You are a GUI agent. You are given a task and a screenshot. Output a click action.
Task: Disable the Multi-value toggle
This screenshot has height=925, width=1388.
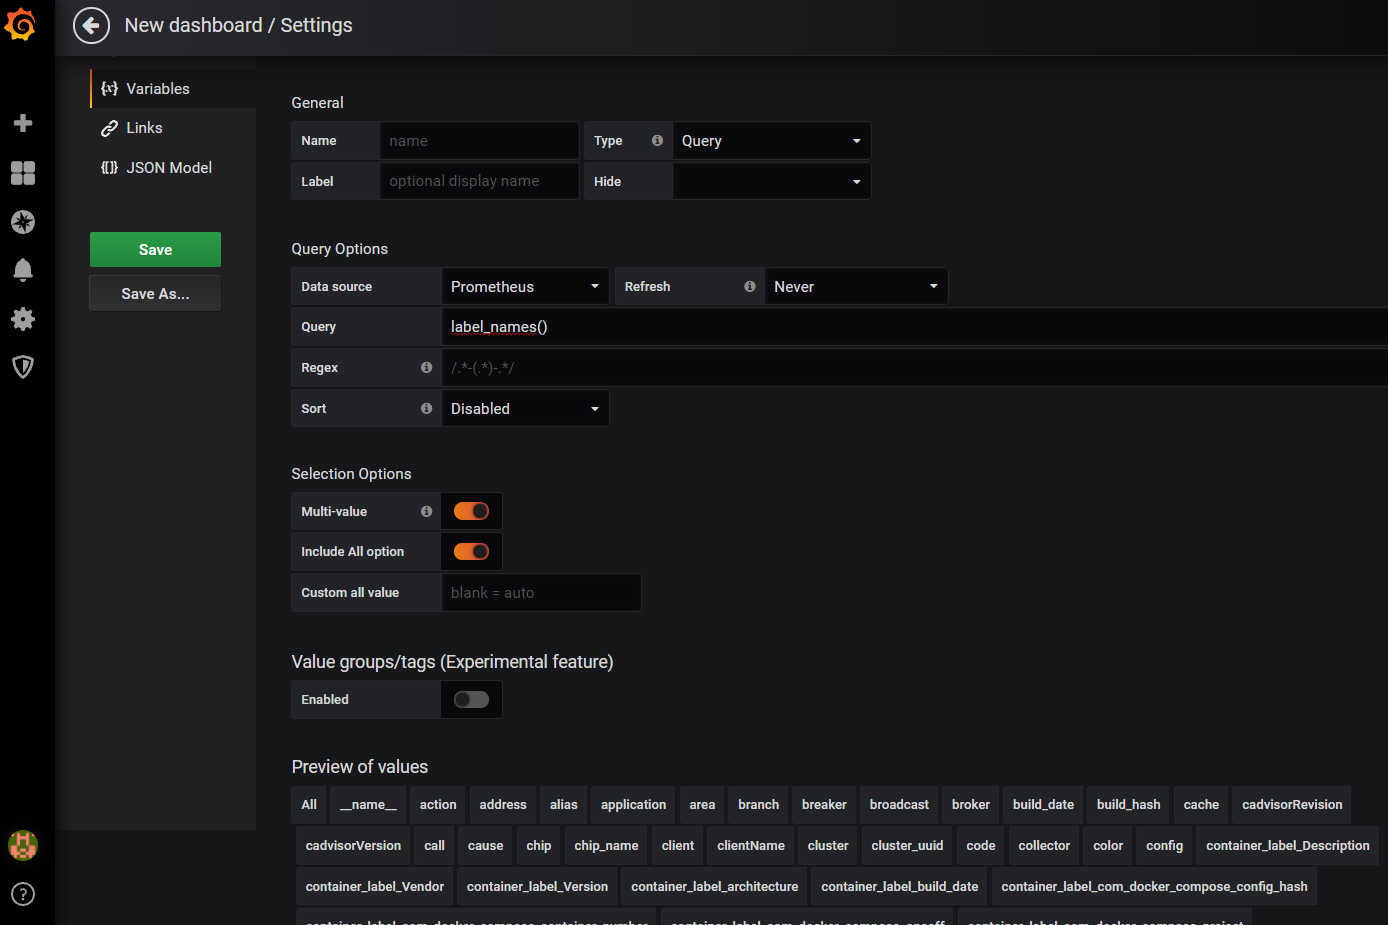(471, 511)
